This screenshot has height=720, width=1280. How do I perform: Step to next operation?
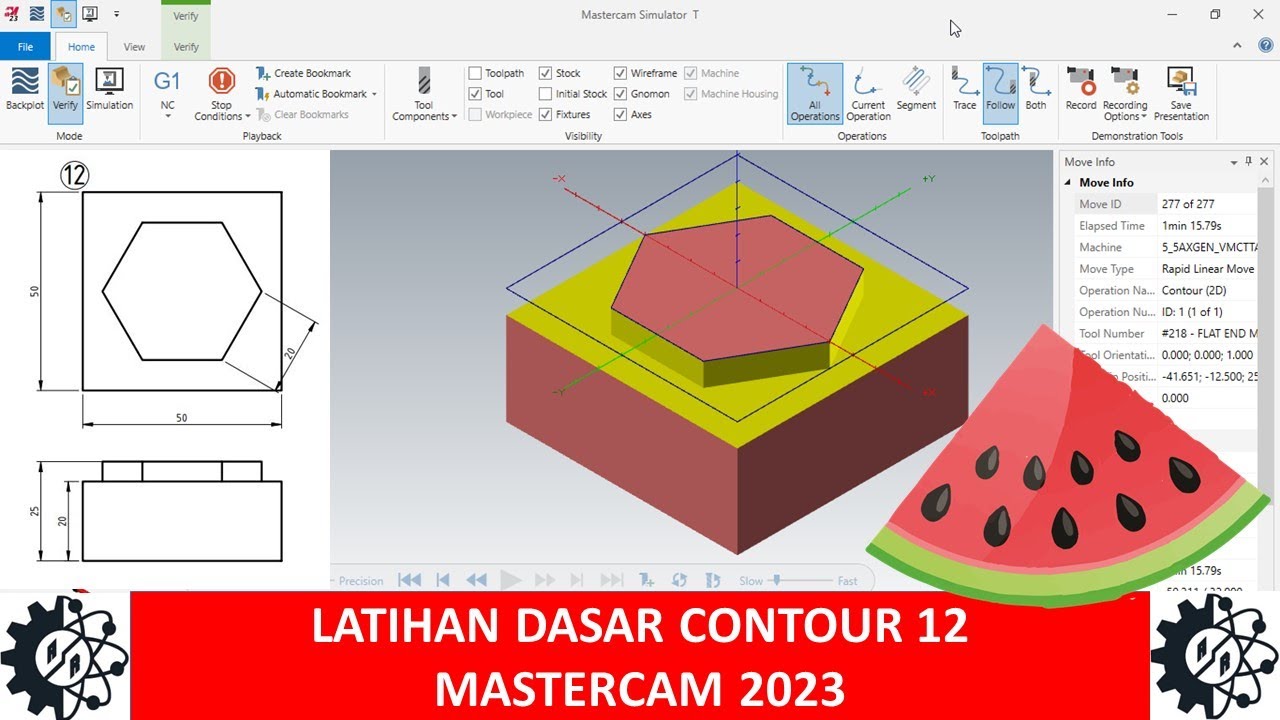[x=577, y=580]
